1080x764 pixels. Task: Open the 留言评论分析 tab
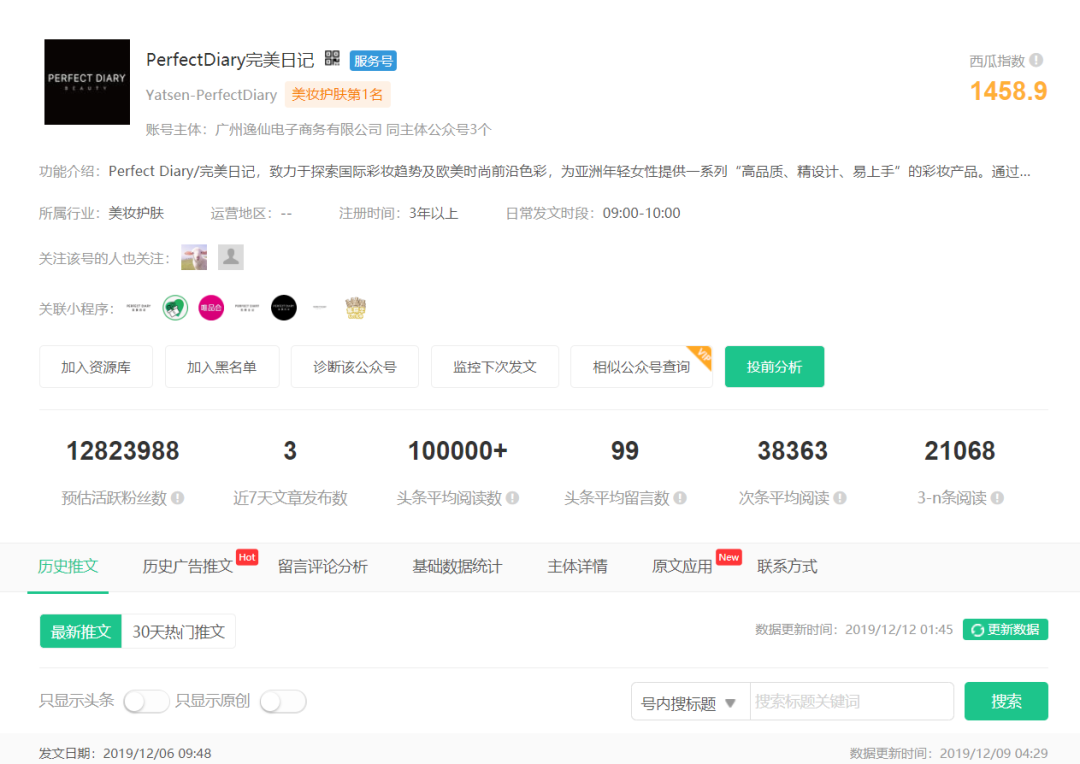click(322, 566)
